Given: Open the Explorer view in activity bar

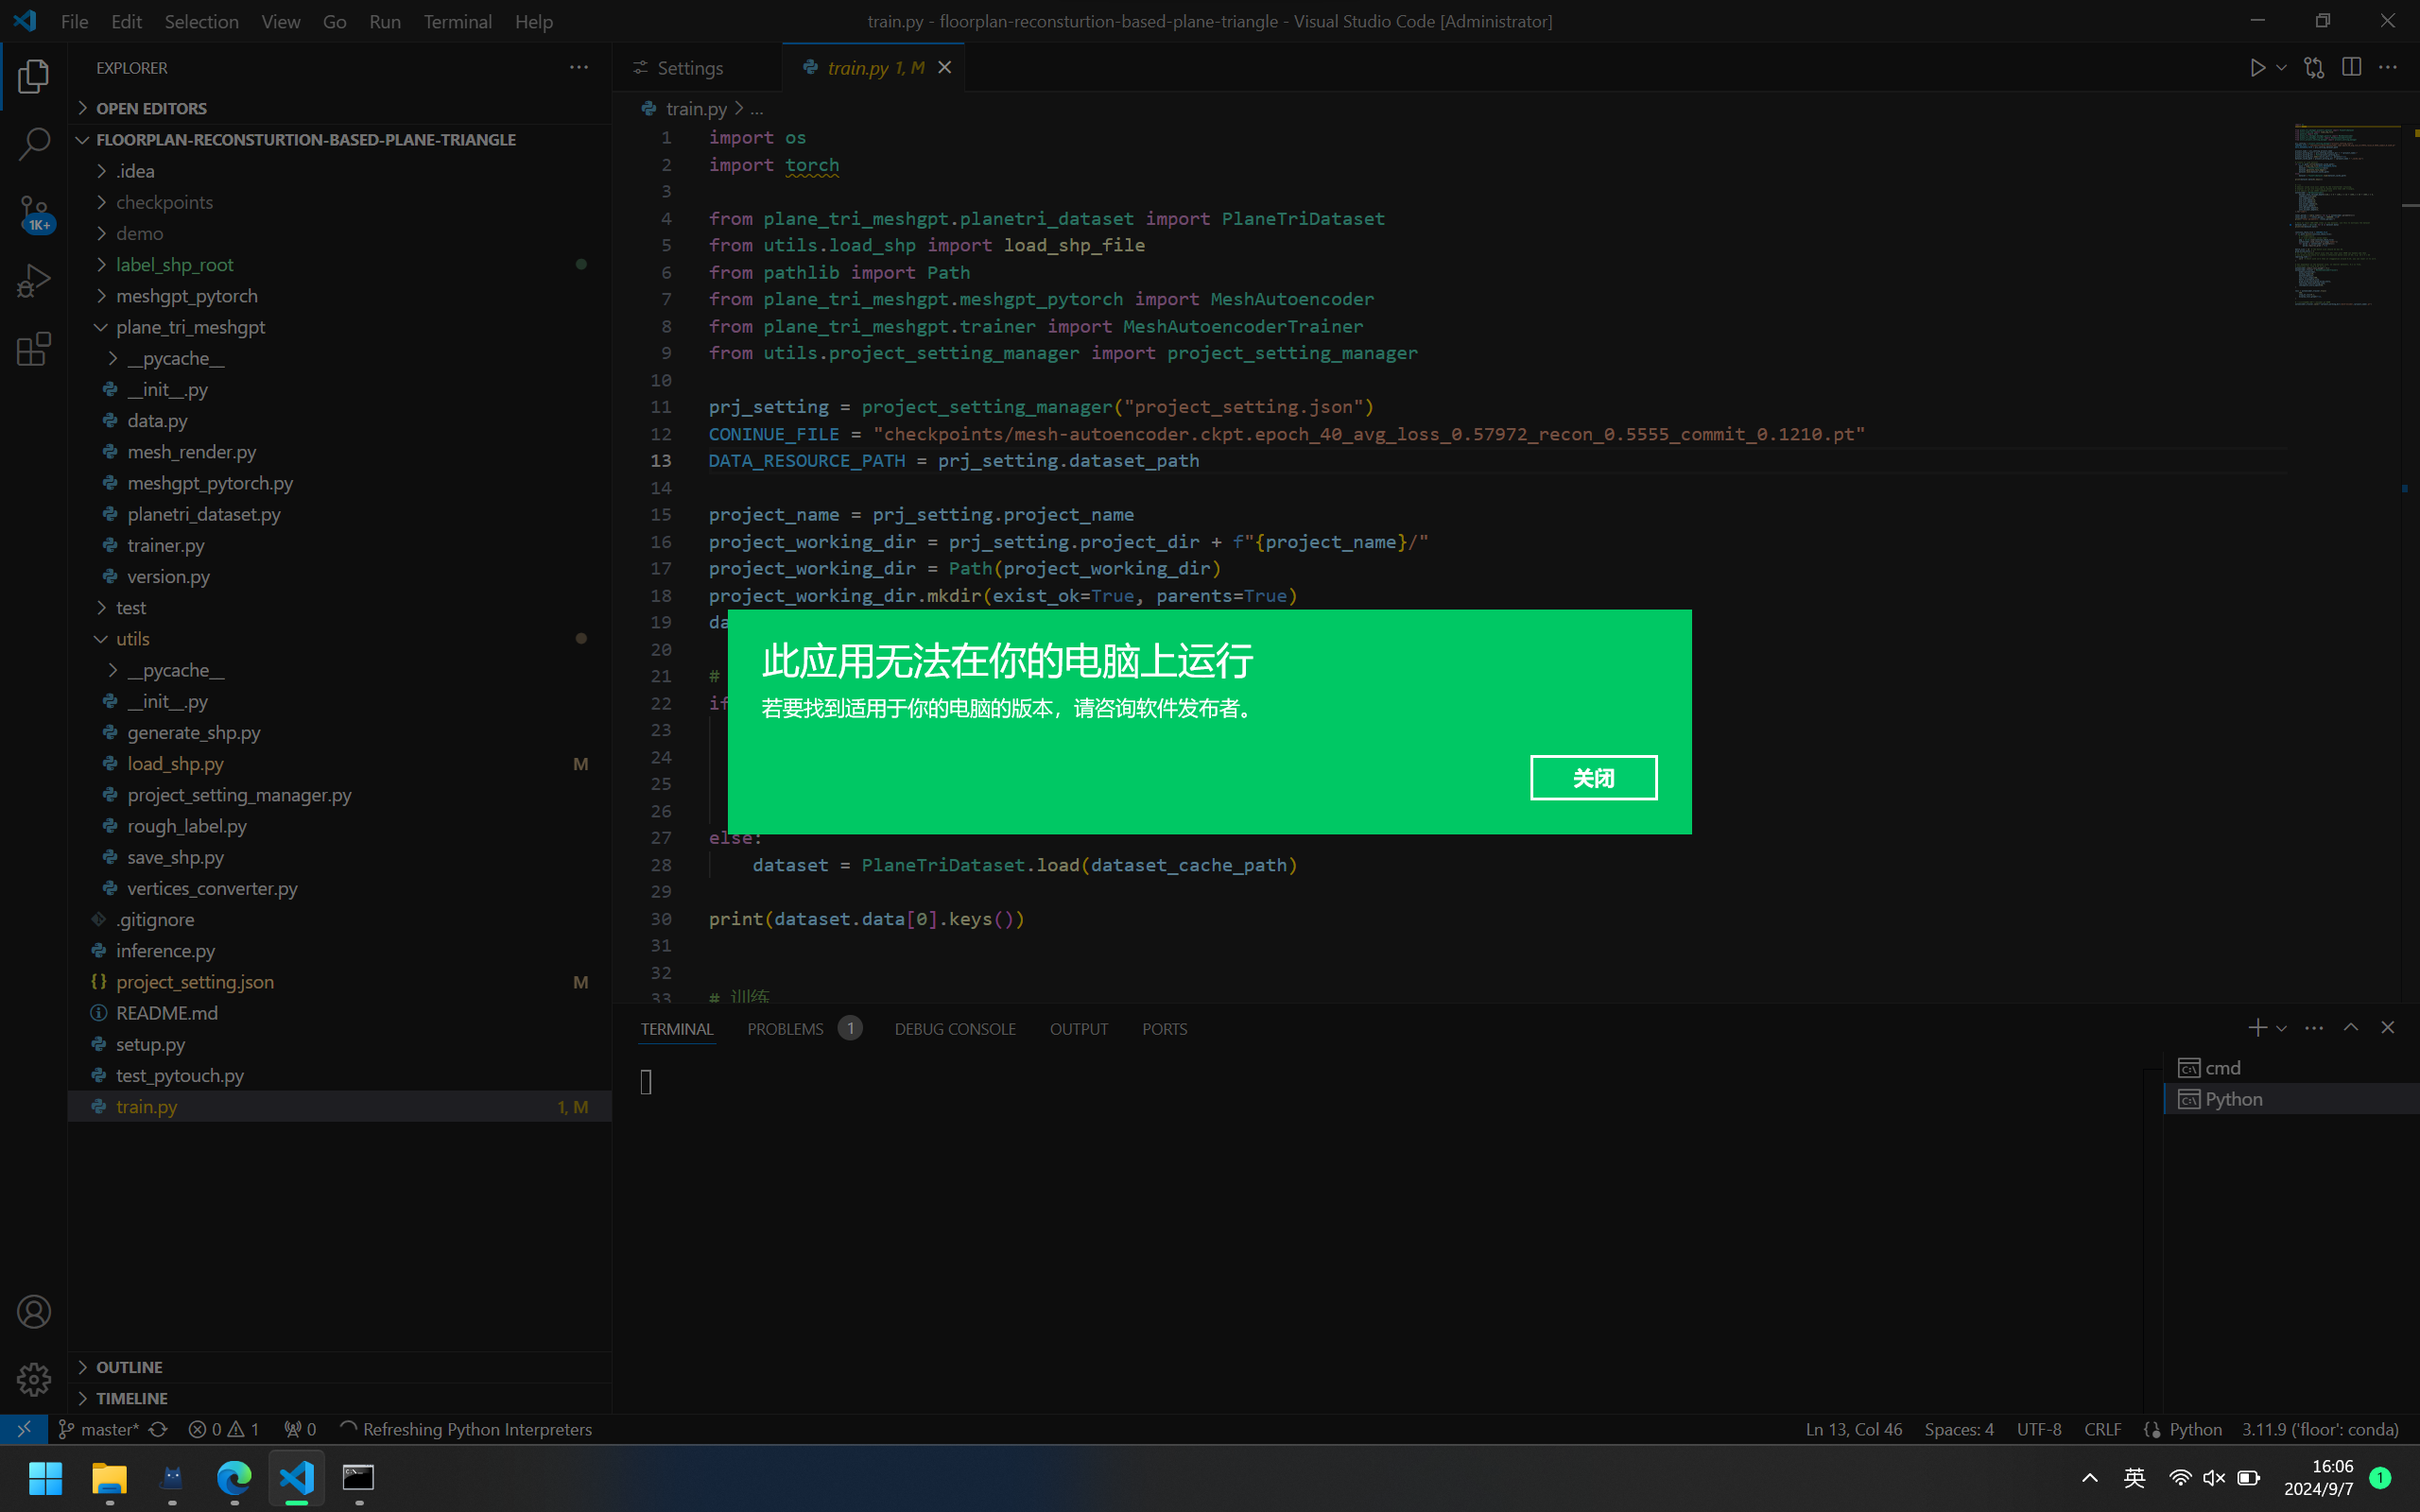Looking at the screenshot, I should [33, 76].
